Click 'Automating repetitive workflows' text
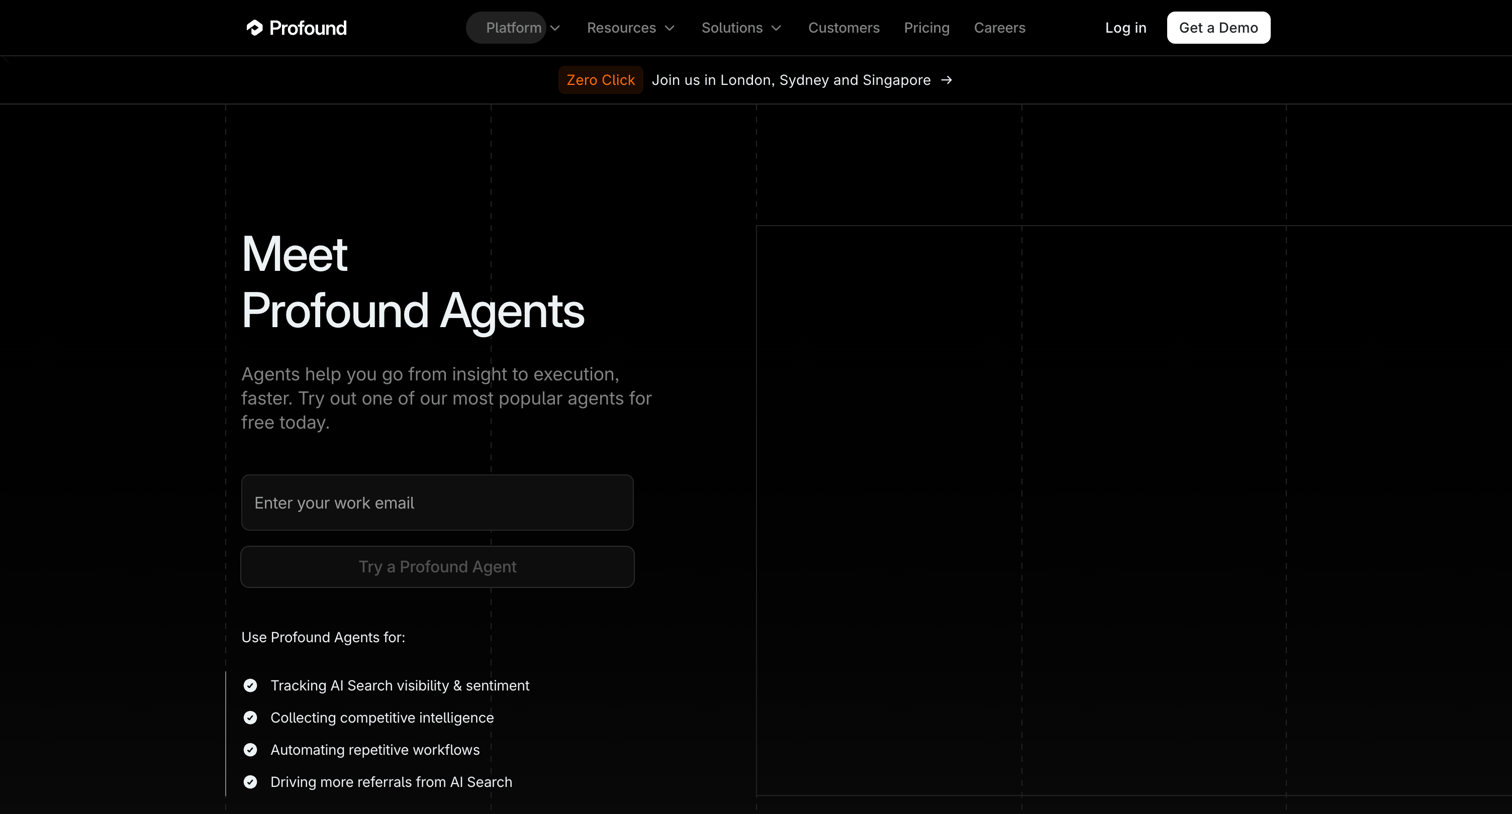 click(x=375, y=750)
